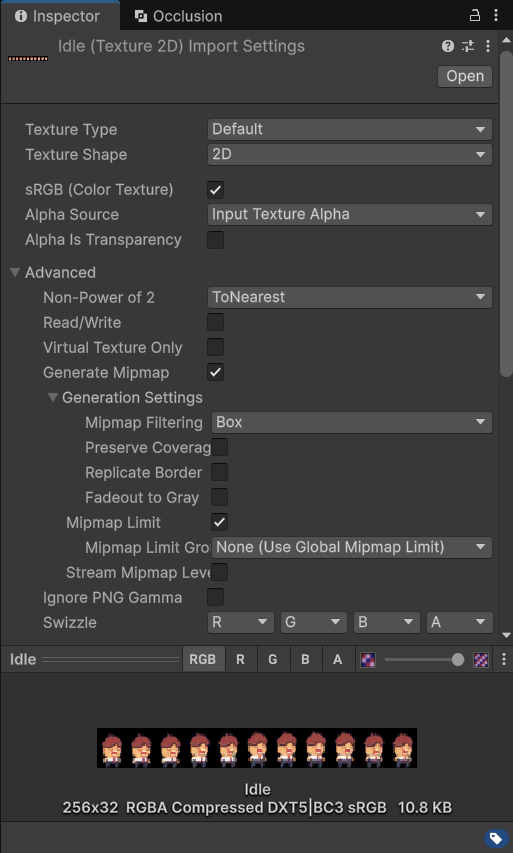The image size is (513, 853).
Task: Open the import settings kebab menu
Action: pyautogui.click(x=487, y=46)
